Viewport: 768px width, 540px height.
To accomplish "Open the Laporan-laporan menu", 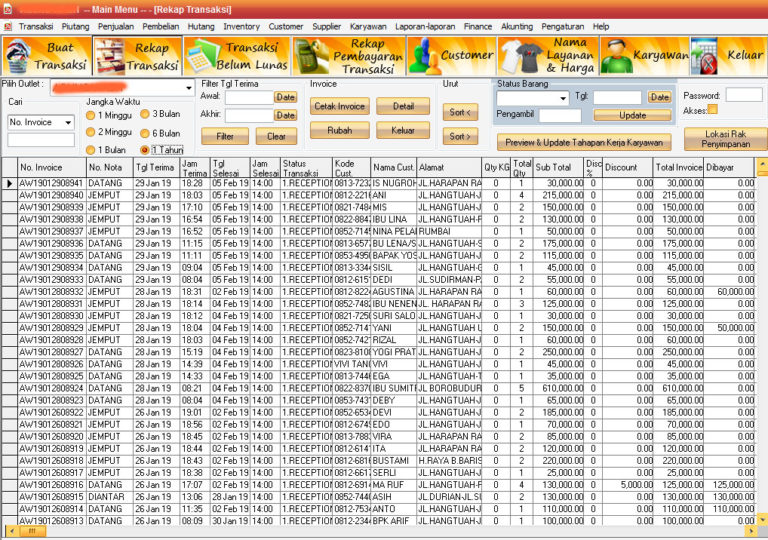I will 425,26.
